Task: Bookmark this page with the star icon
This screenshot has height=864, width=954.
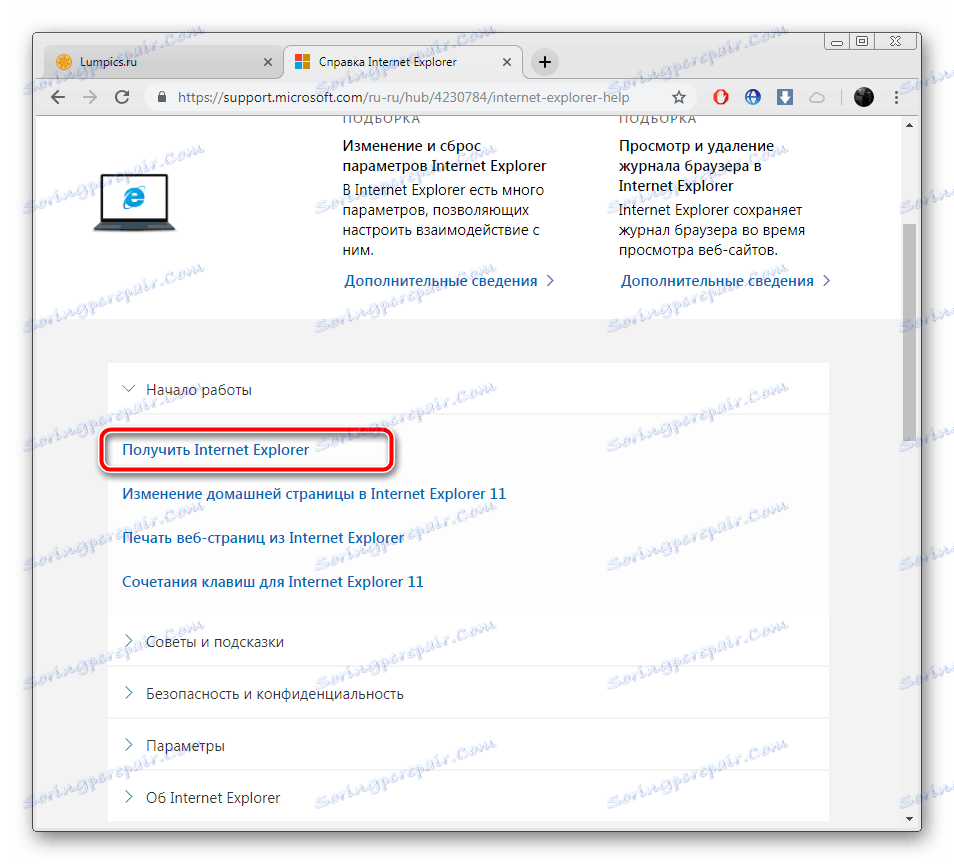Action: click(679, 97)
